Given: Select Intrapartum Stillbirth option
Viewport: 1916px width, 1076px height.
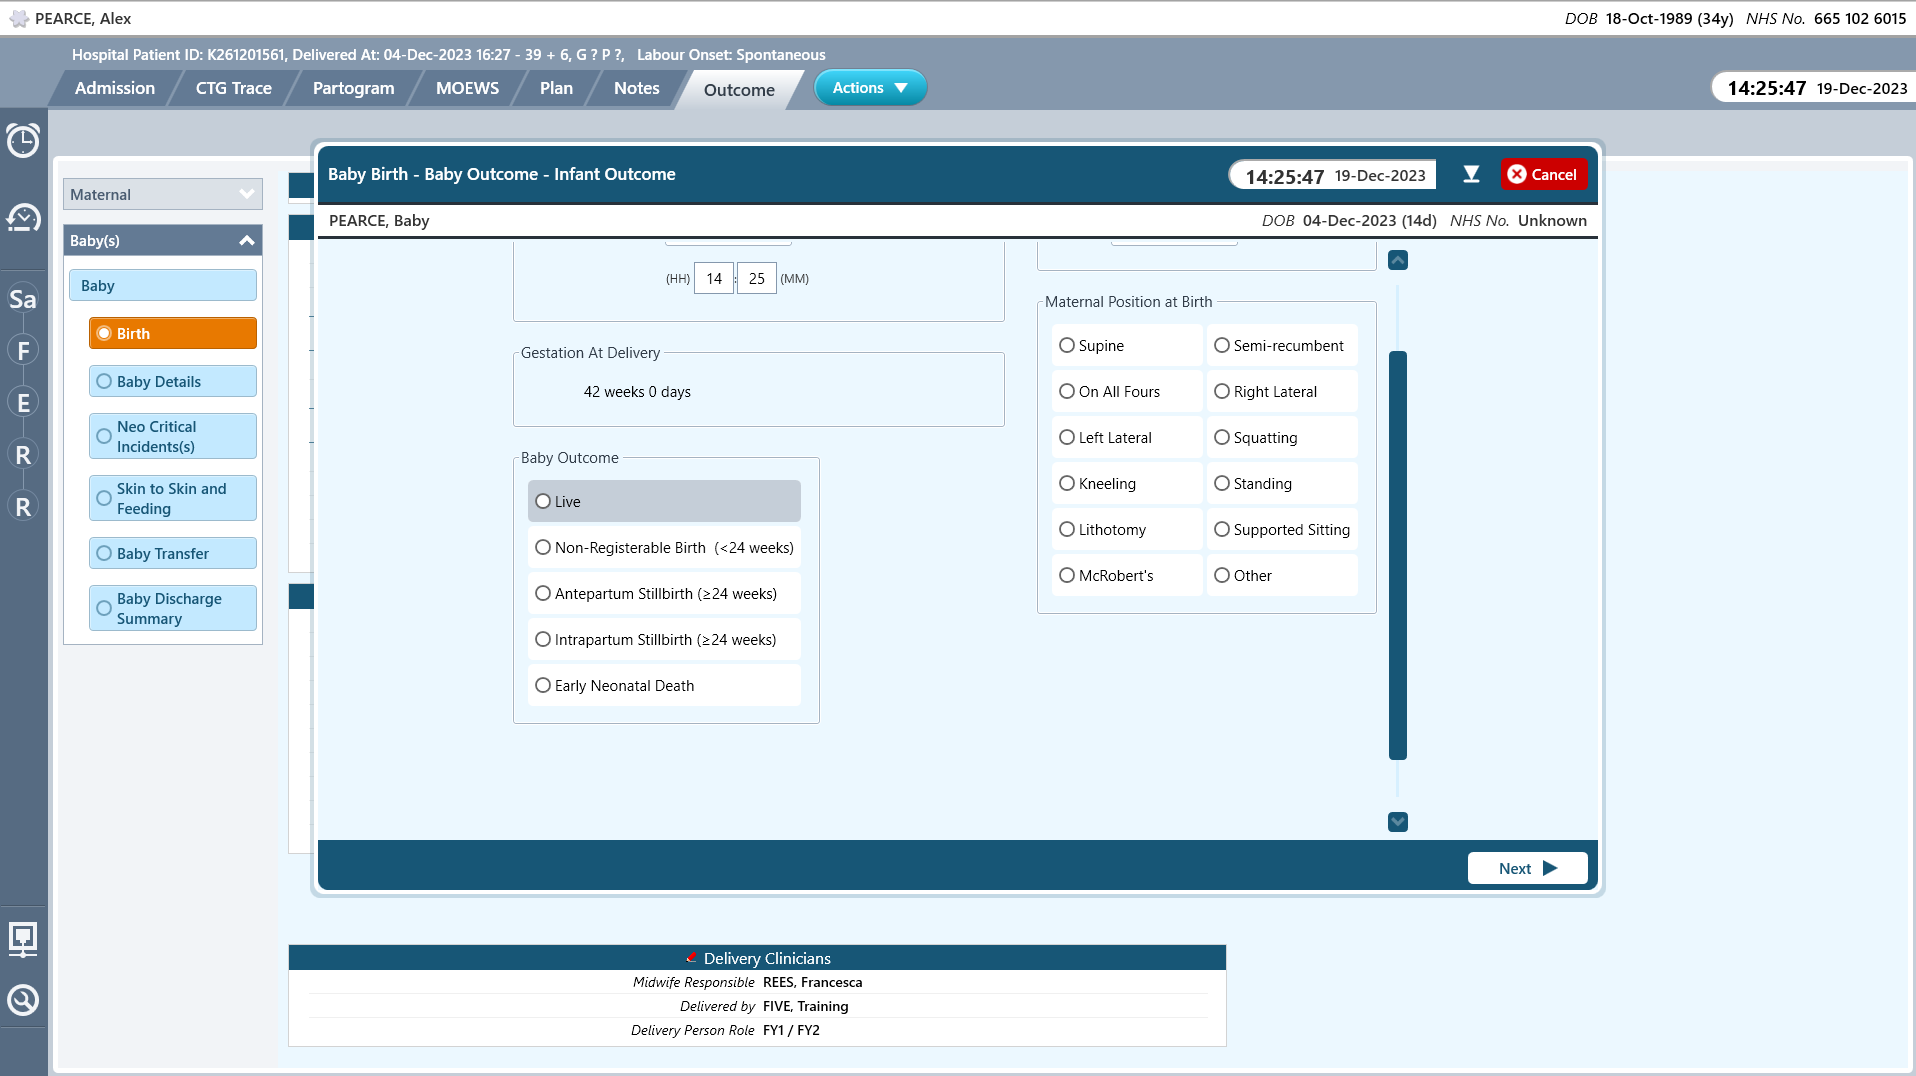Looking at the screenshot, I should point(664,639).
